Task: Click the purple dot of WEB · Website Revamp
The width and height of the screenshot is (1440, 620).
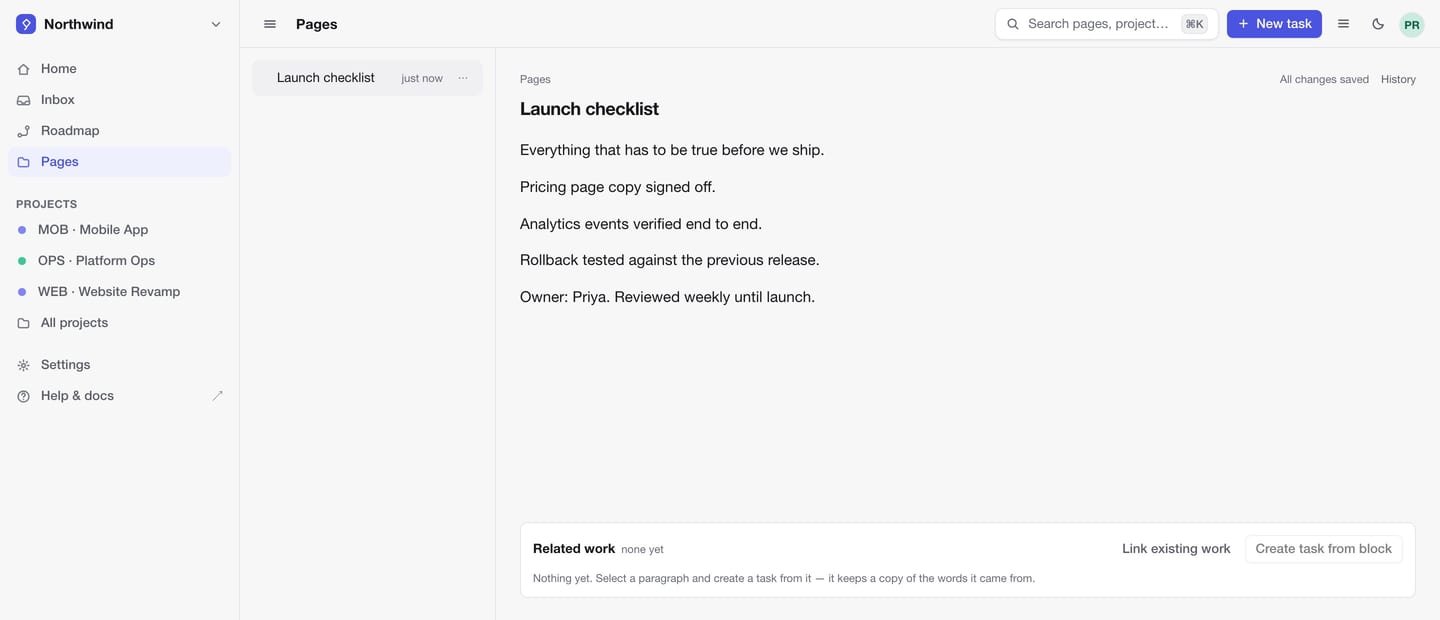Action: click(x=22, y=292)
